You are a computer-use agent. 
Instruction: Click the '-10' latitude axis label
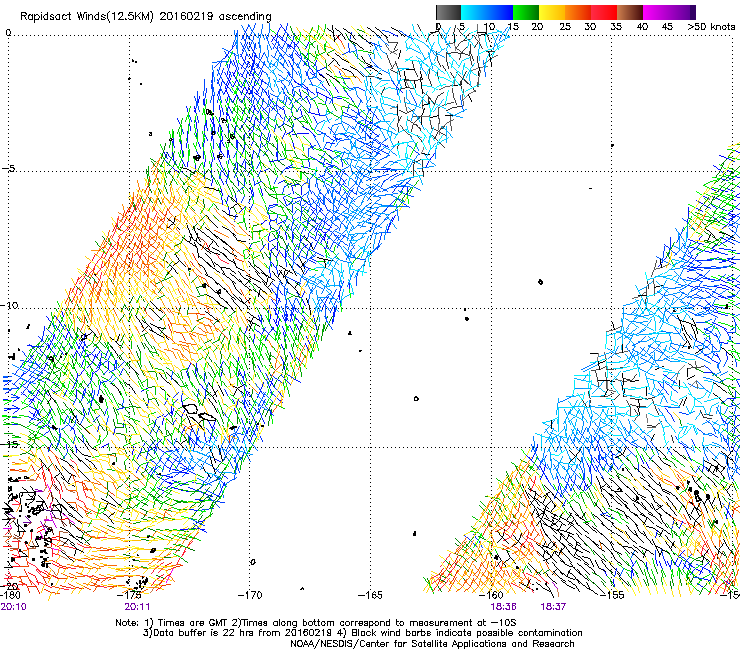pyautogui.click(x=9, y=305)
